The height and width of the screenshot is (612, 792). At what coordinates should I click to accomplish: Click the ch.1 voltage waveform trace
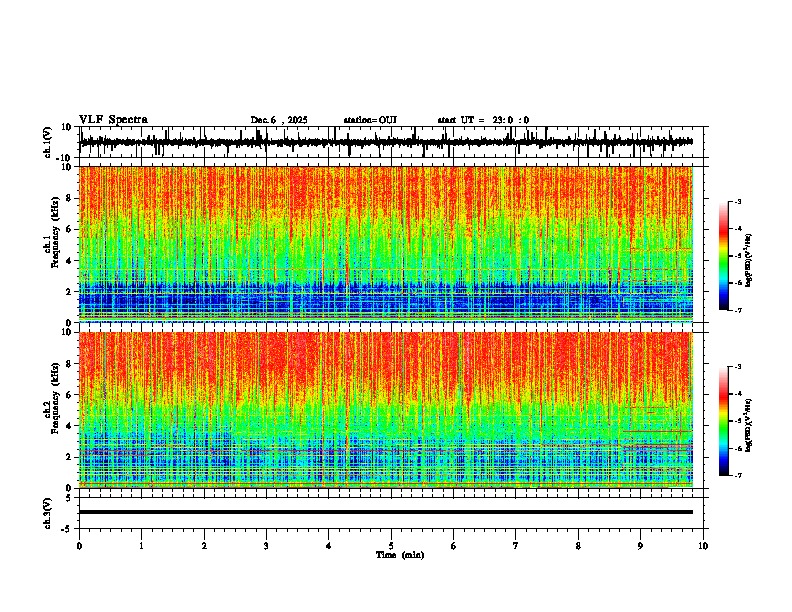[x=386, y=142]
